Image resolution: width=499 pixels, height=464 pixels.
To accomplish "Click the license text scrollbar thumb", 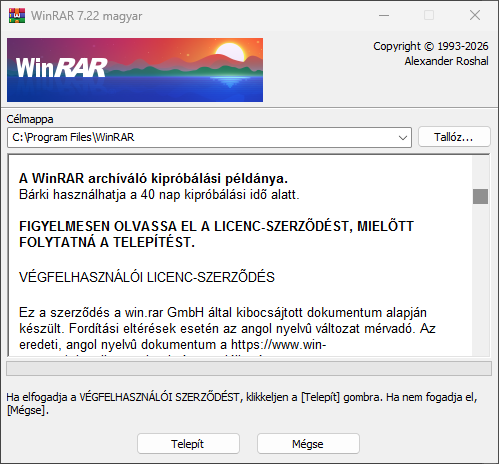I will 480,196.
